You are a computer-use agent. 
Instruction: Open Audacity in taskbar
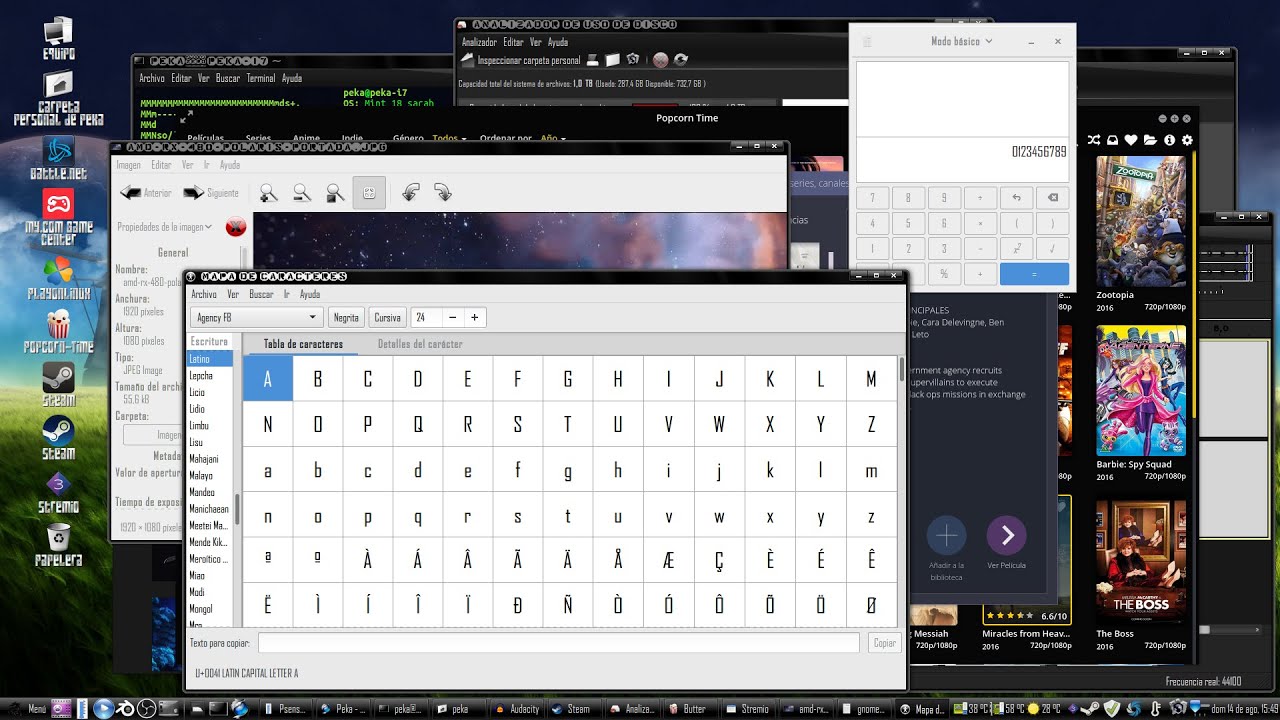tap(518, 709)
